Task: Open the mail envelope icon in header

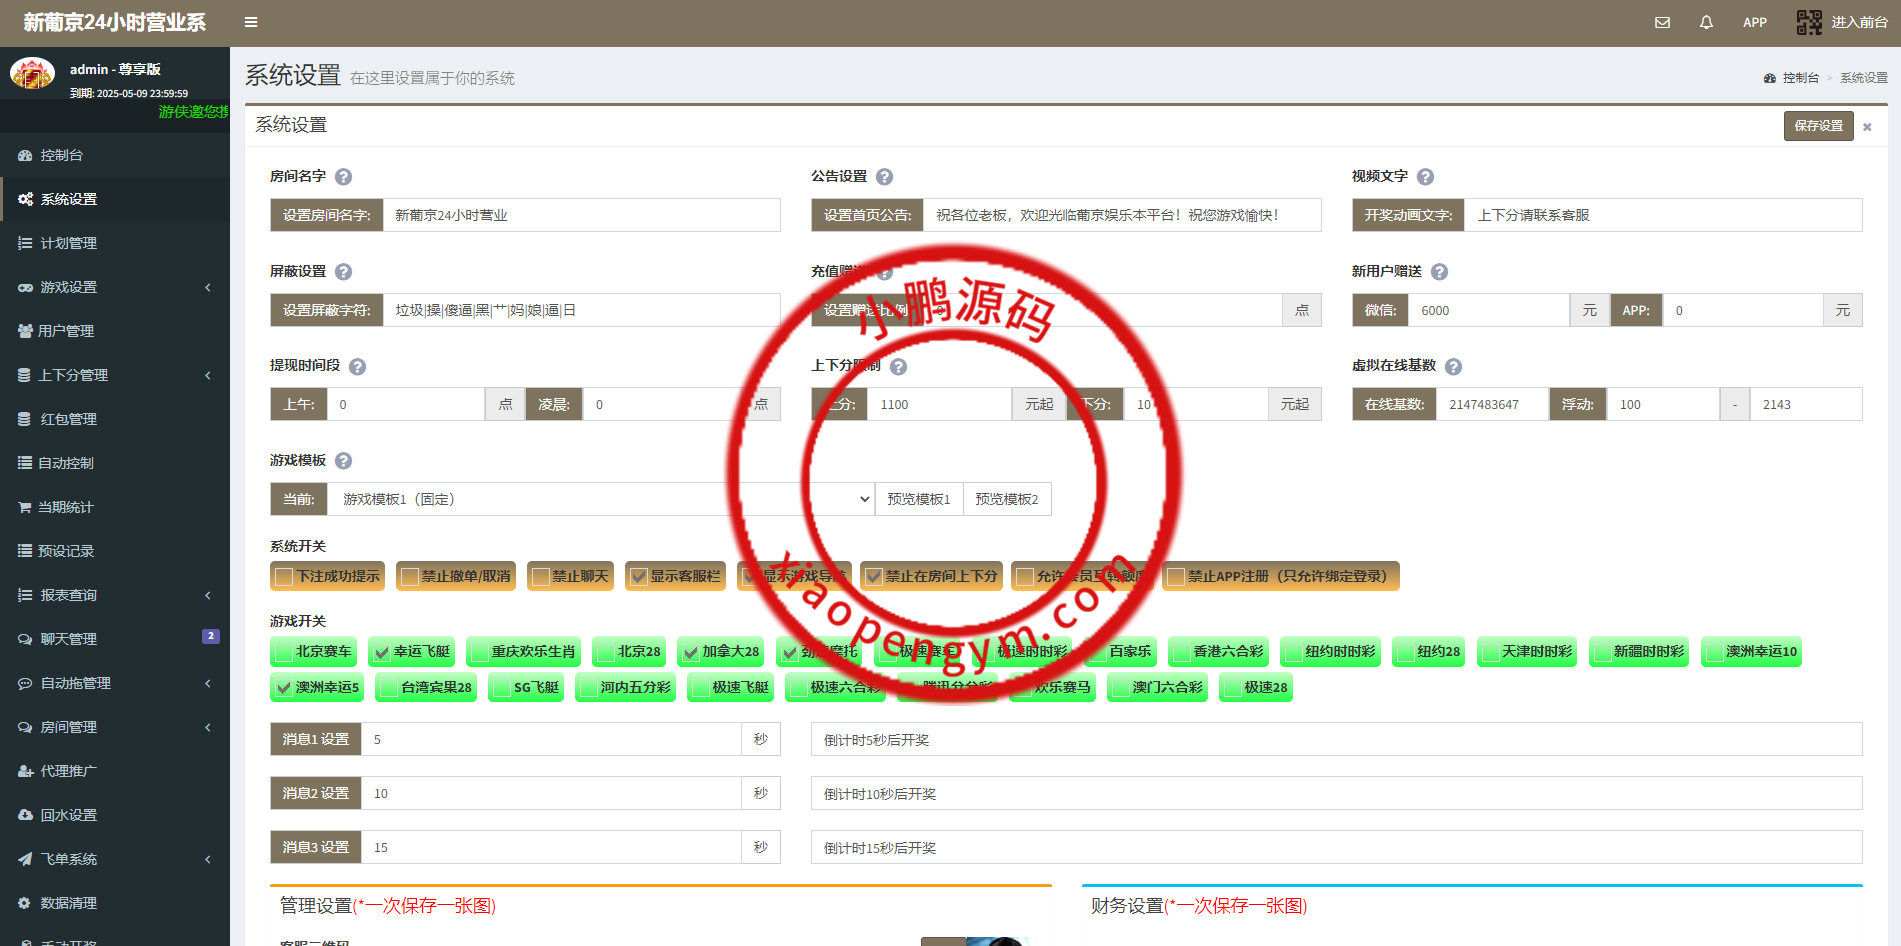Action: pos(1662,22)
